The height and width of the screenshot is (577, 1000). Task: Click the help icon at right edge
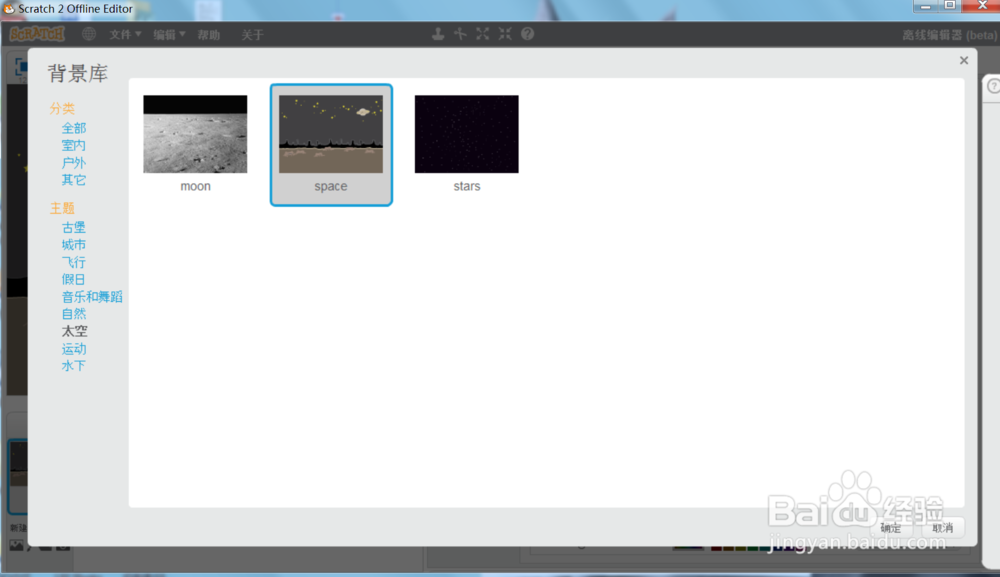994,85
